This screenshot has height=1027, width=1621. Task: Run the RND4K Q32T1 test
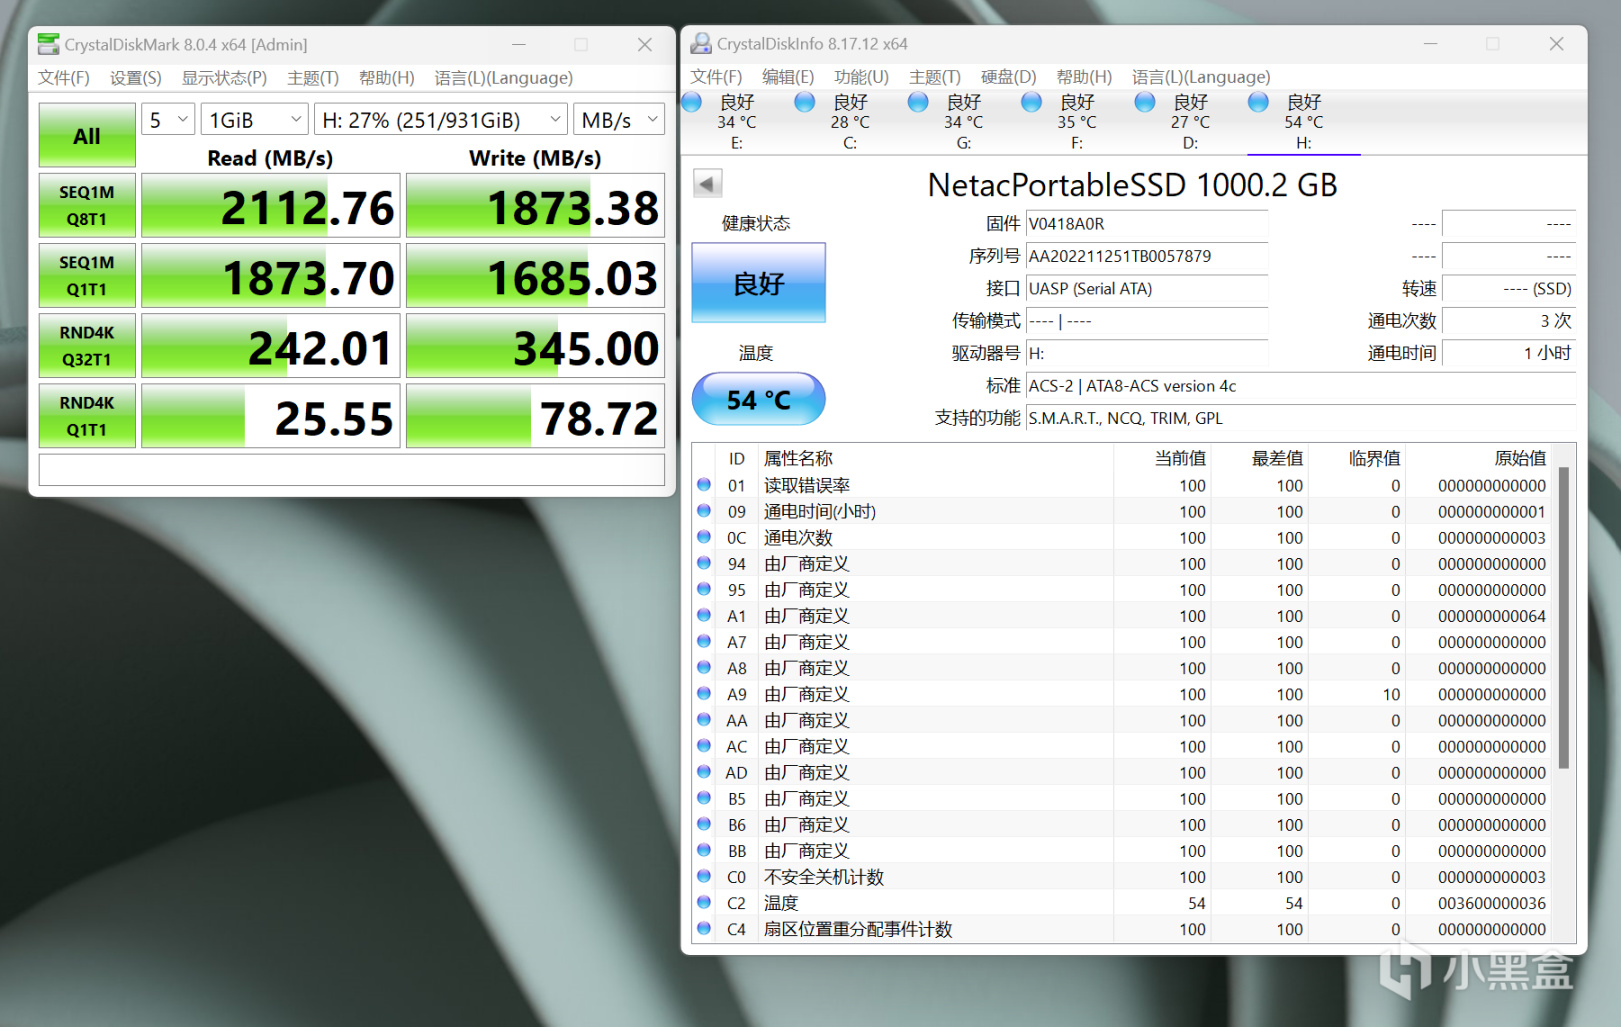click(87, 345)
